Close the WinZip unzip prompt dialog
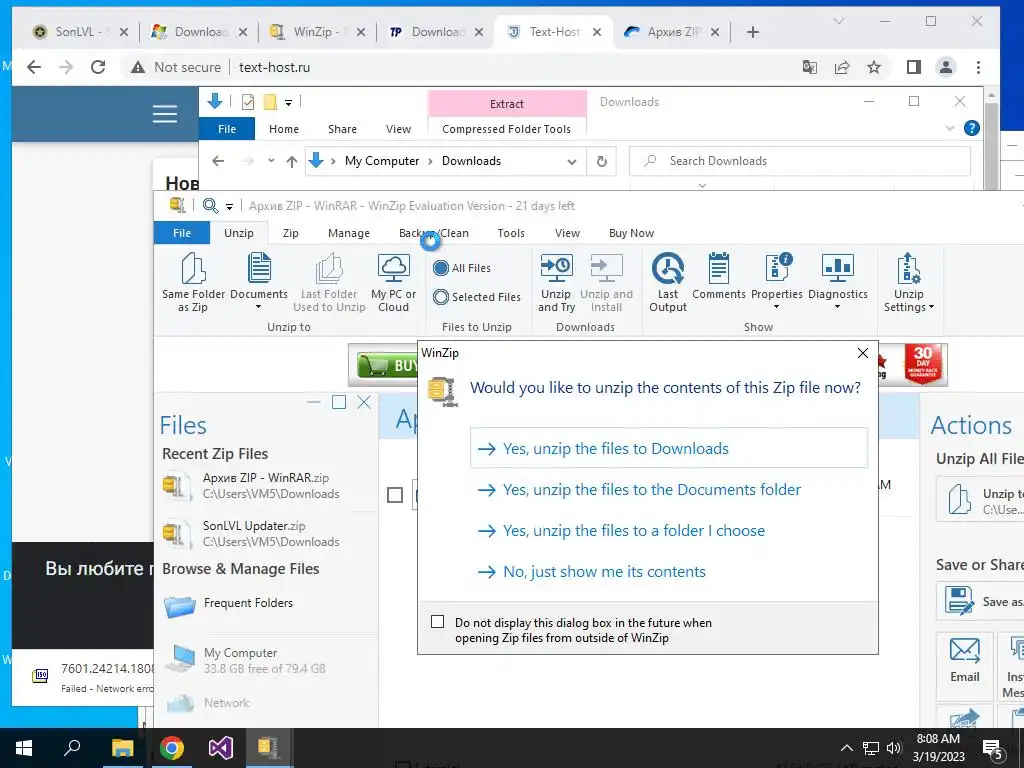The image size is (1024, 768). coord(863,353)
